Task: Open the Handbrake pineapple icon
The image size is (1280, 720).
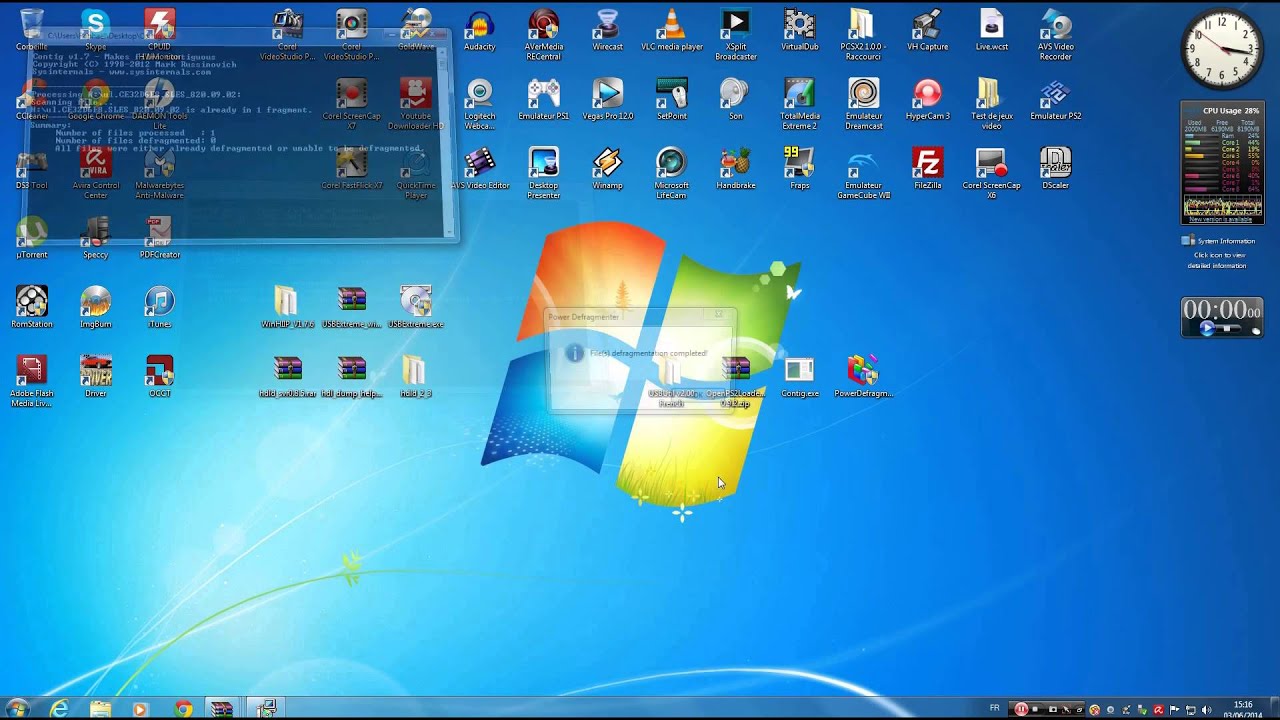Action: [x=735, y=168]
